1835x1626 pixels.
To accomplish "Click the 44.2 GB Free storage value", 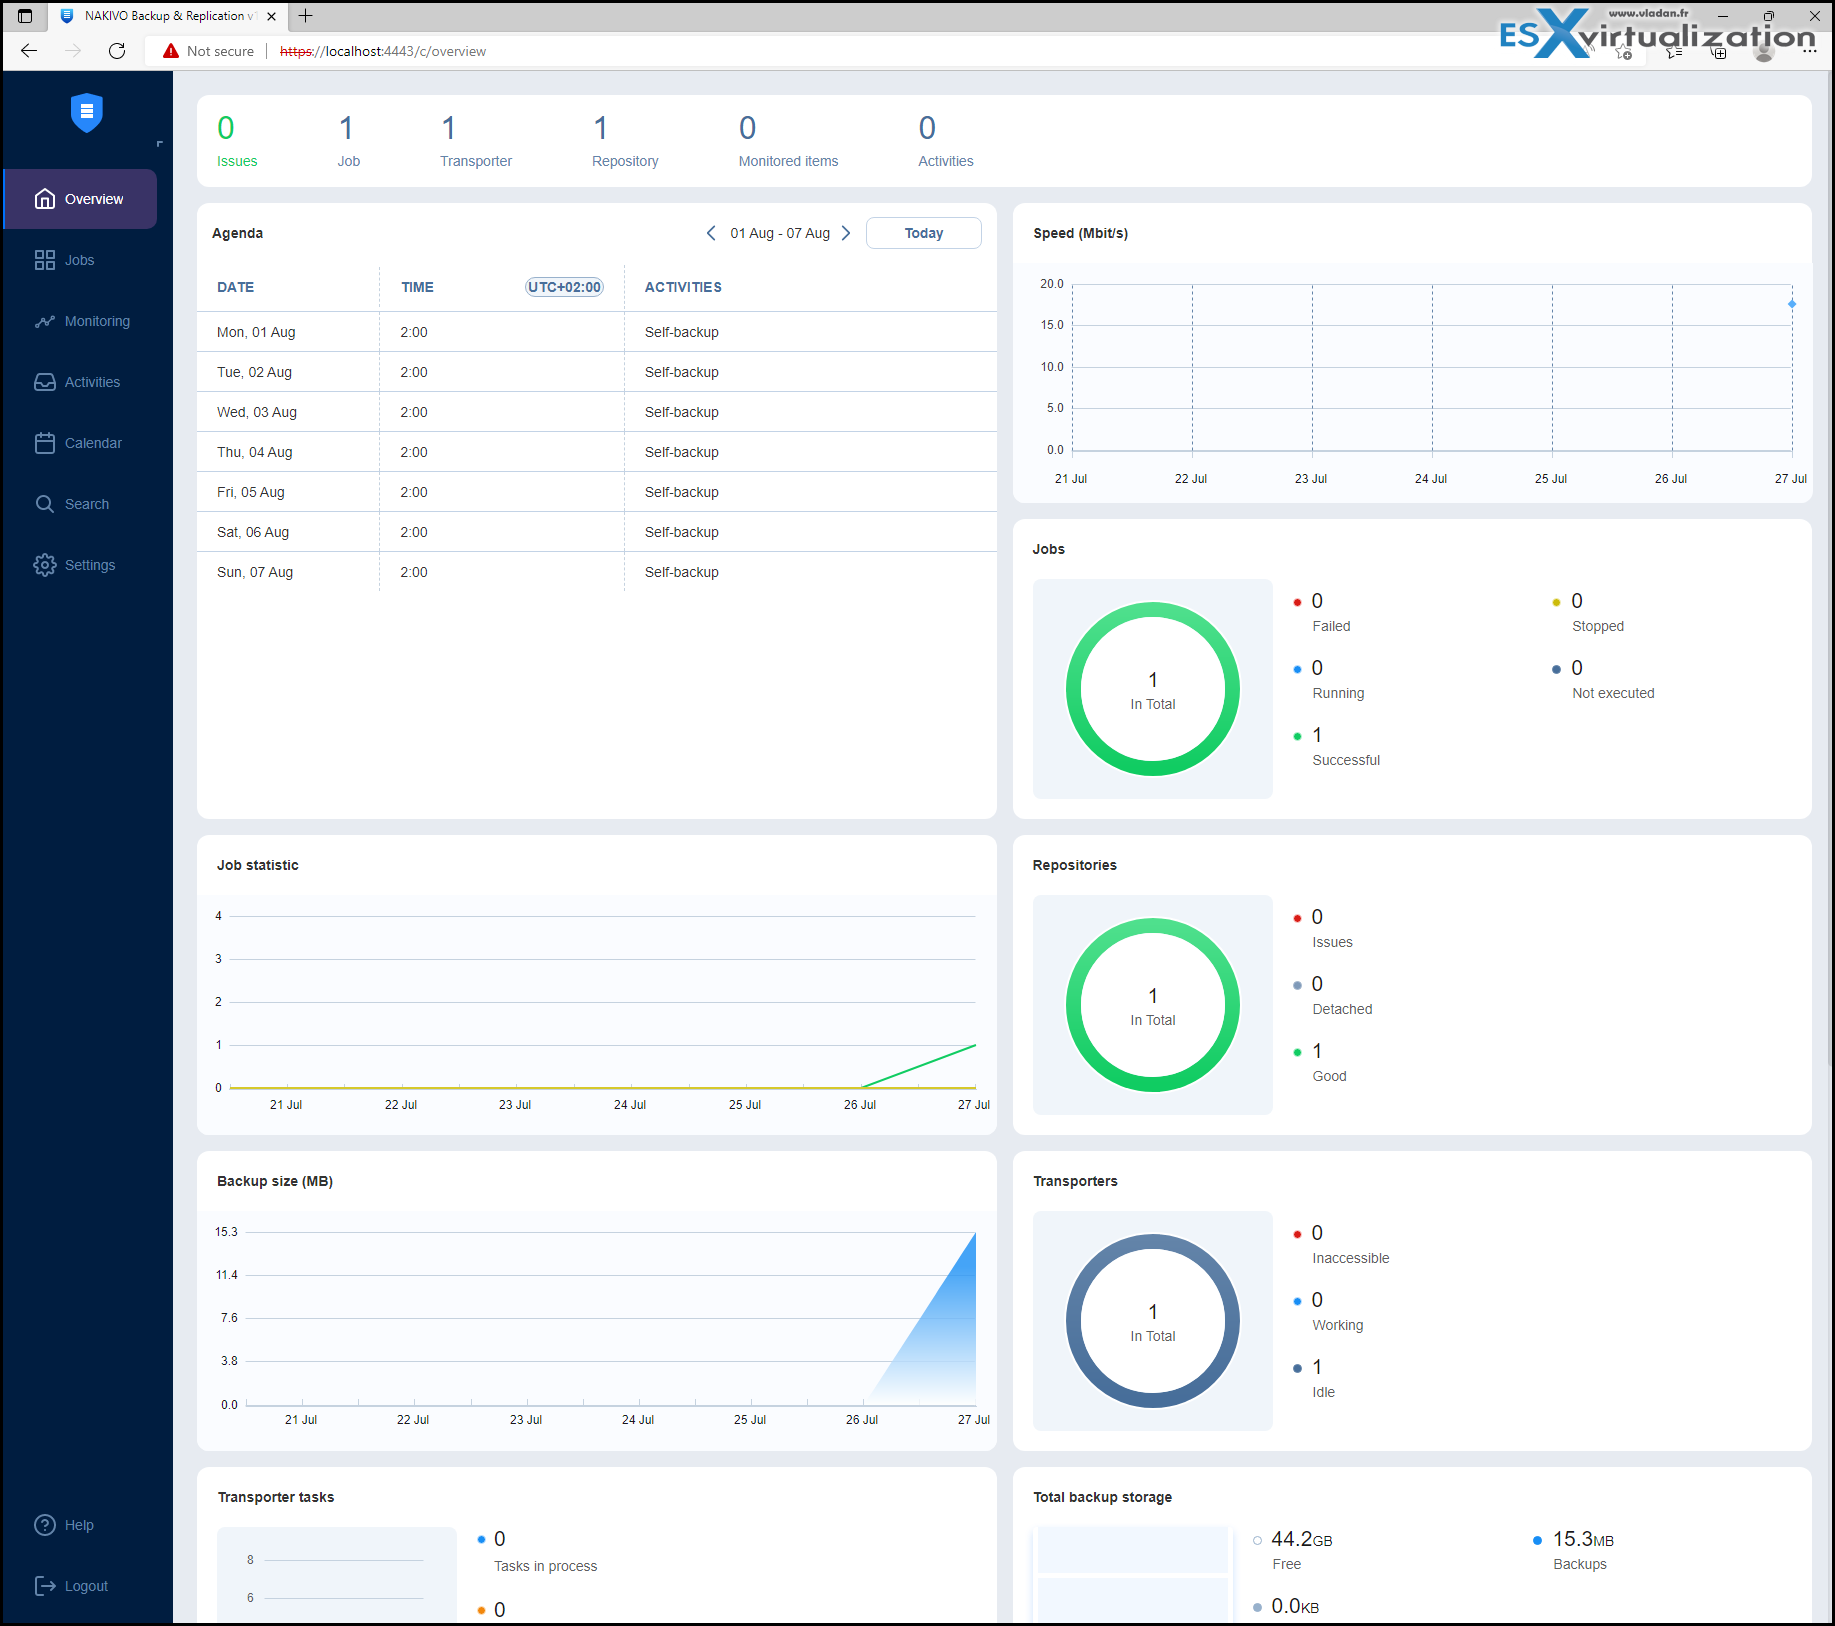I will (1301, 1540).
